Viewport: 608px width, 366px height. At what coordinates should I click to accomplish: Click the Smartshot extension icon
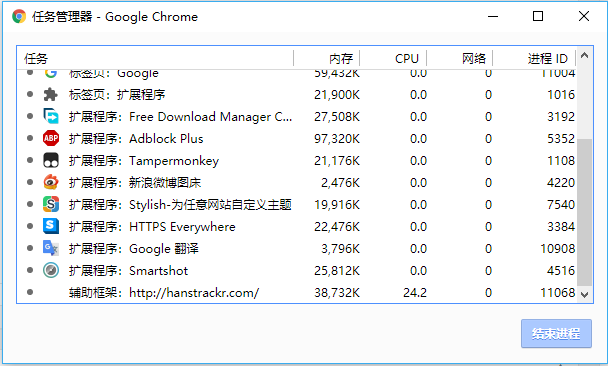(51, 270)
